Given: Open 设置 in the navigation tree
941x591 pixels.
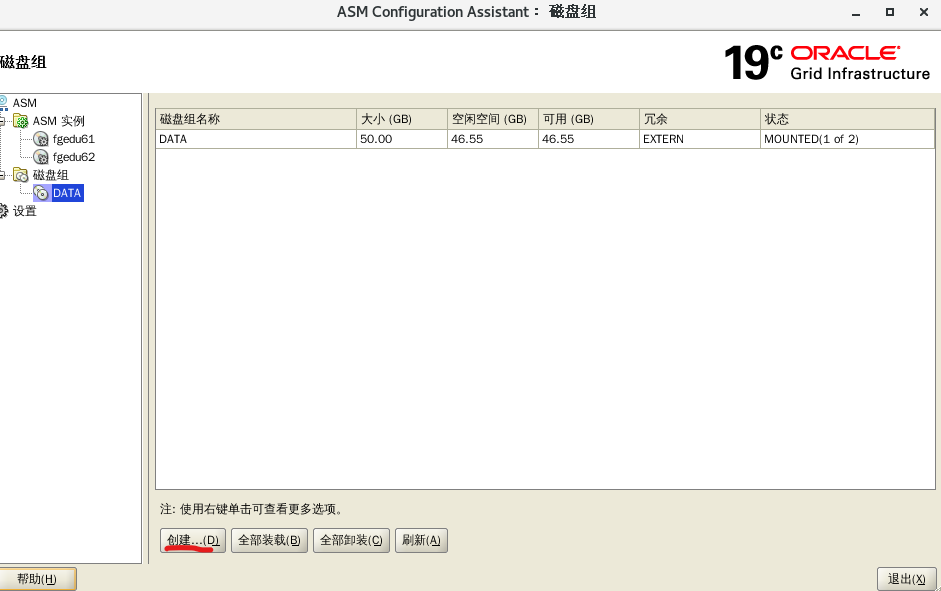Looking at the screenshot, I should click(x=25, y=211).
